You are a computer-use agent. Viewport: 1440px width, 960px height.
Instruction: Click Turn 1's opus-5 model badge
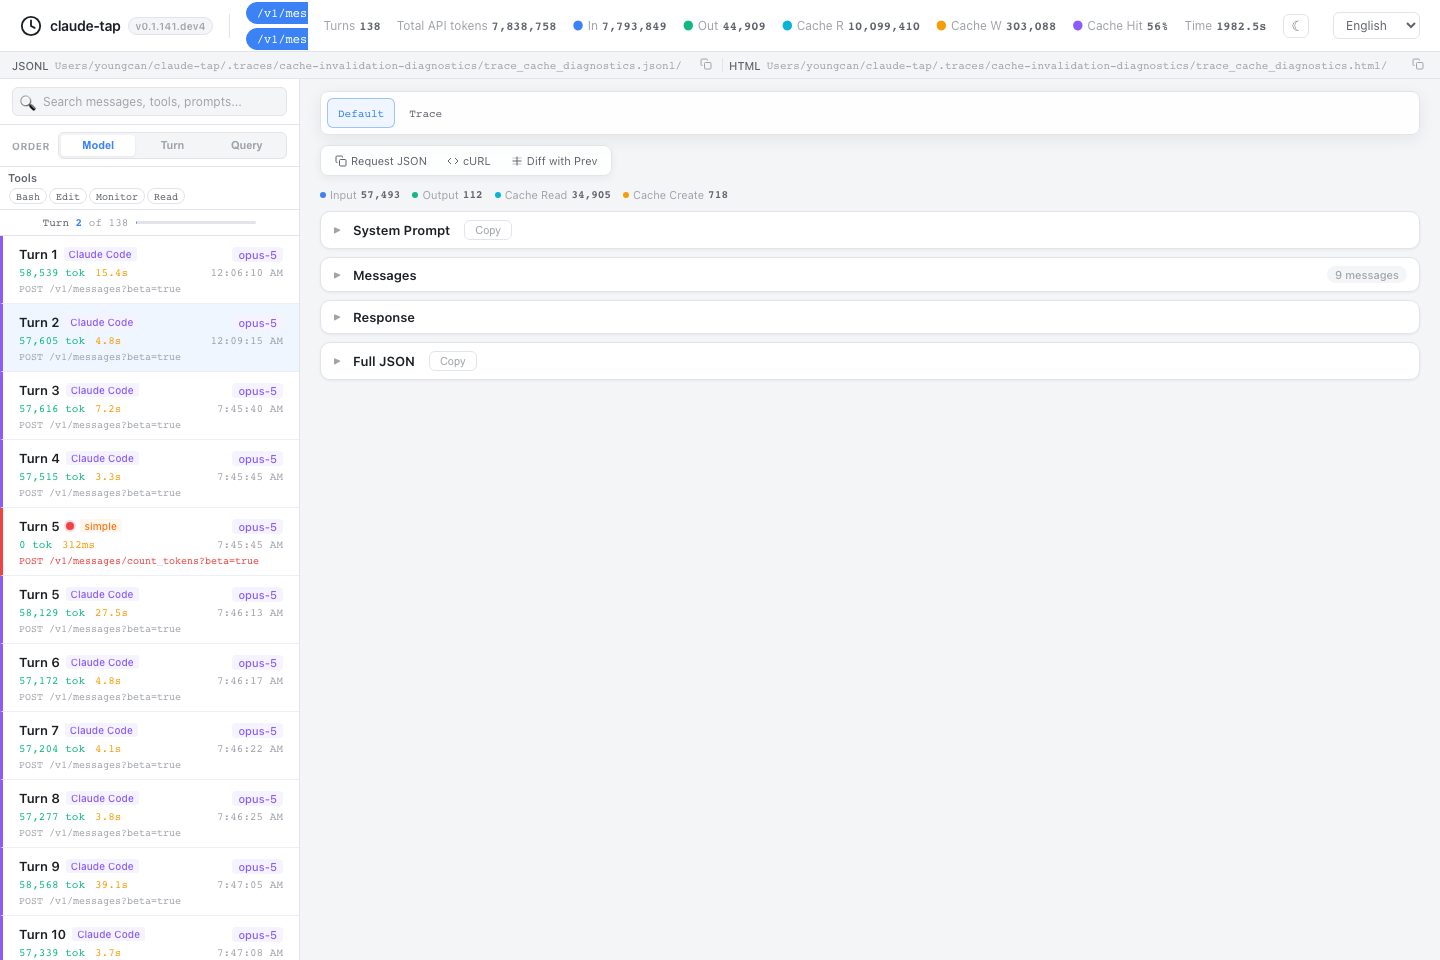258,255
